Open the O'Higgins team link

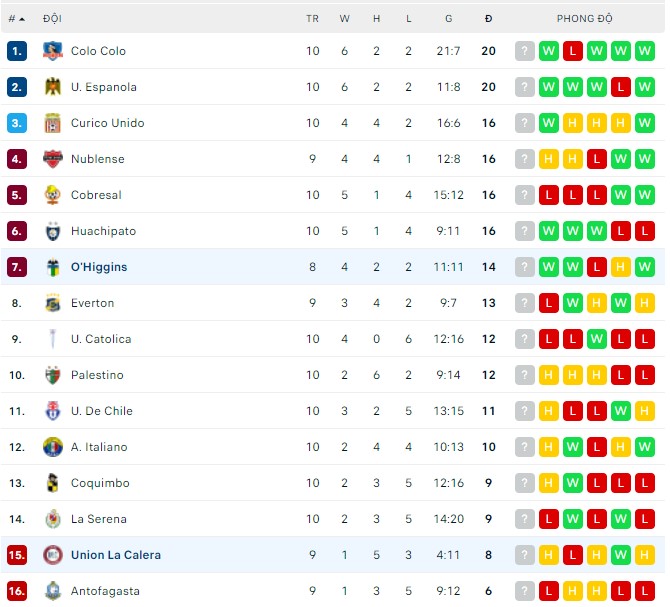[x=99, y=267]
